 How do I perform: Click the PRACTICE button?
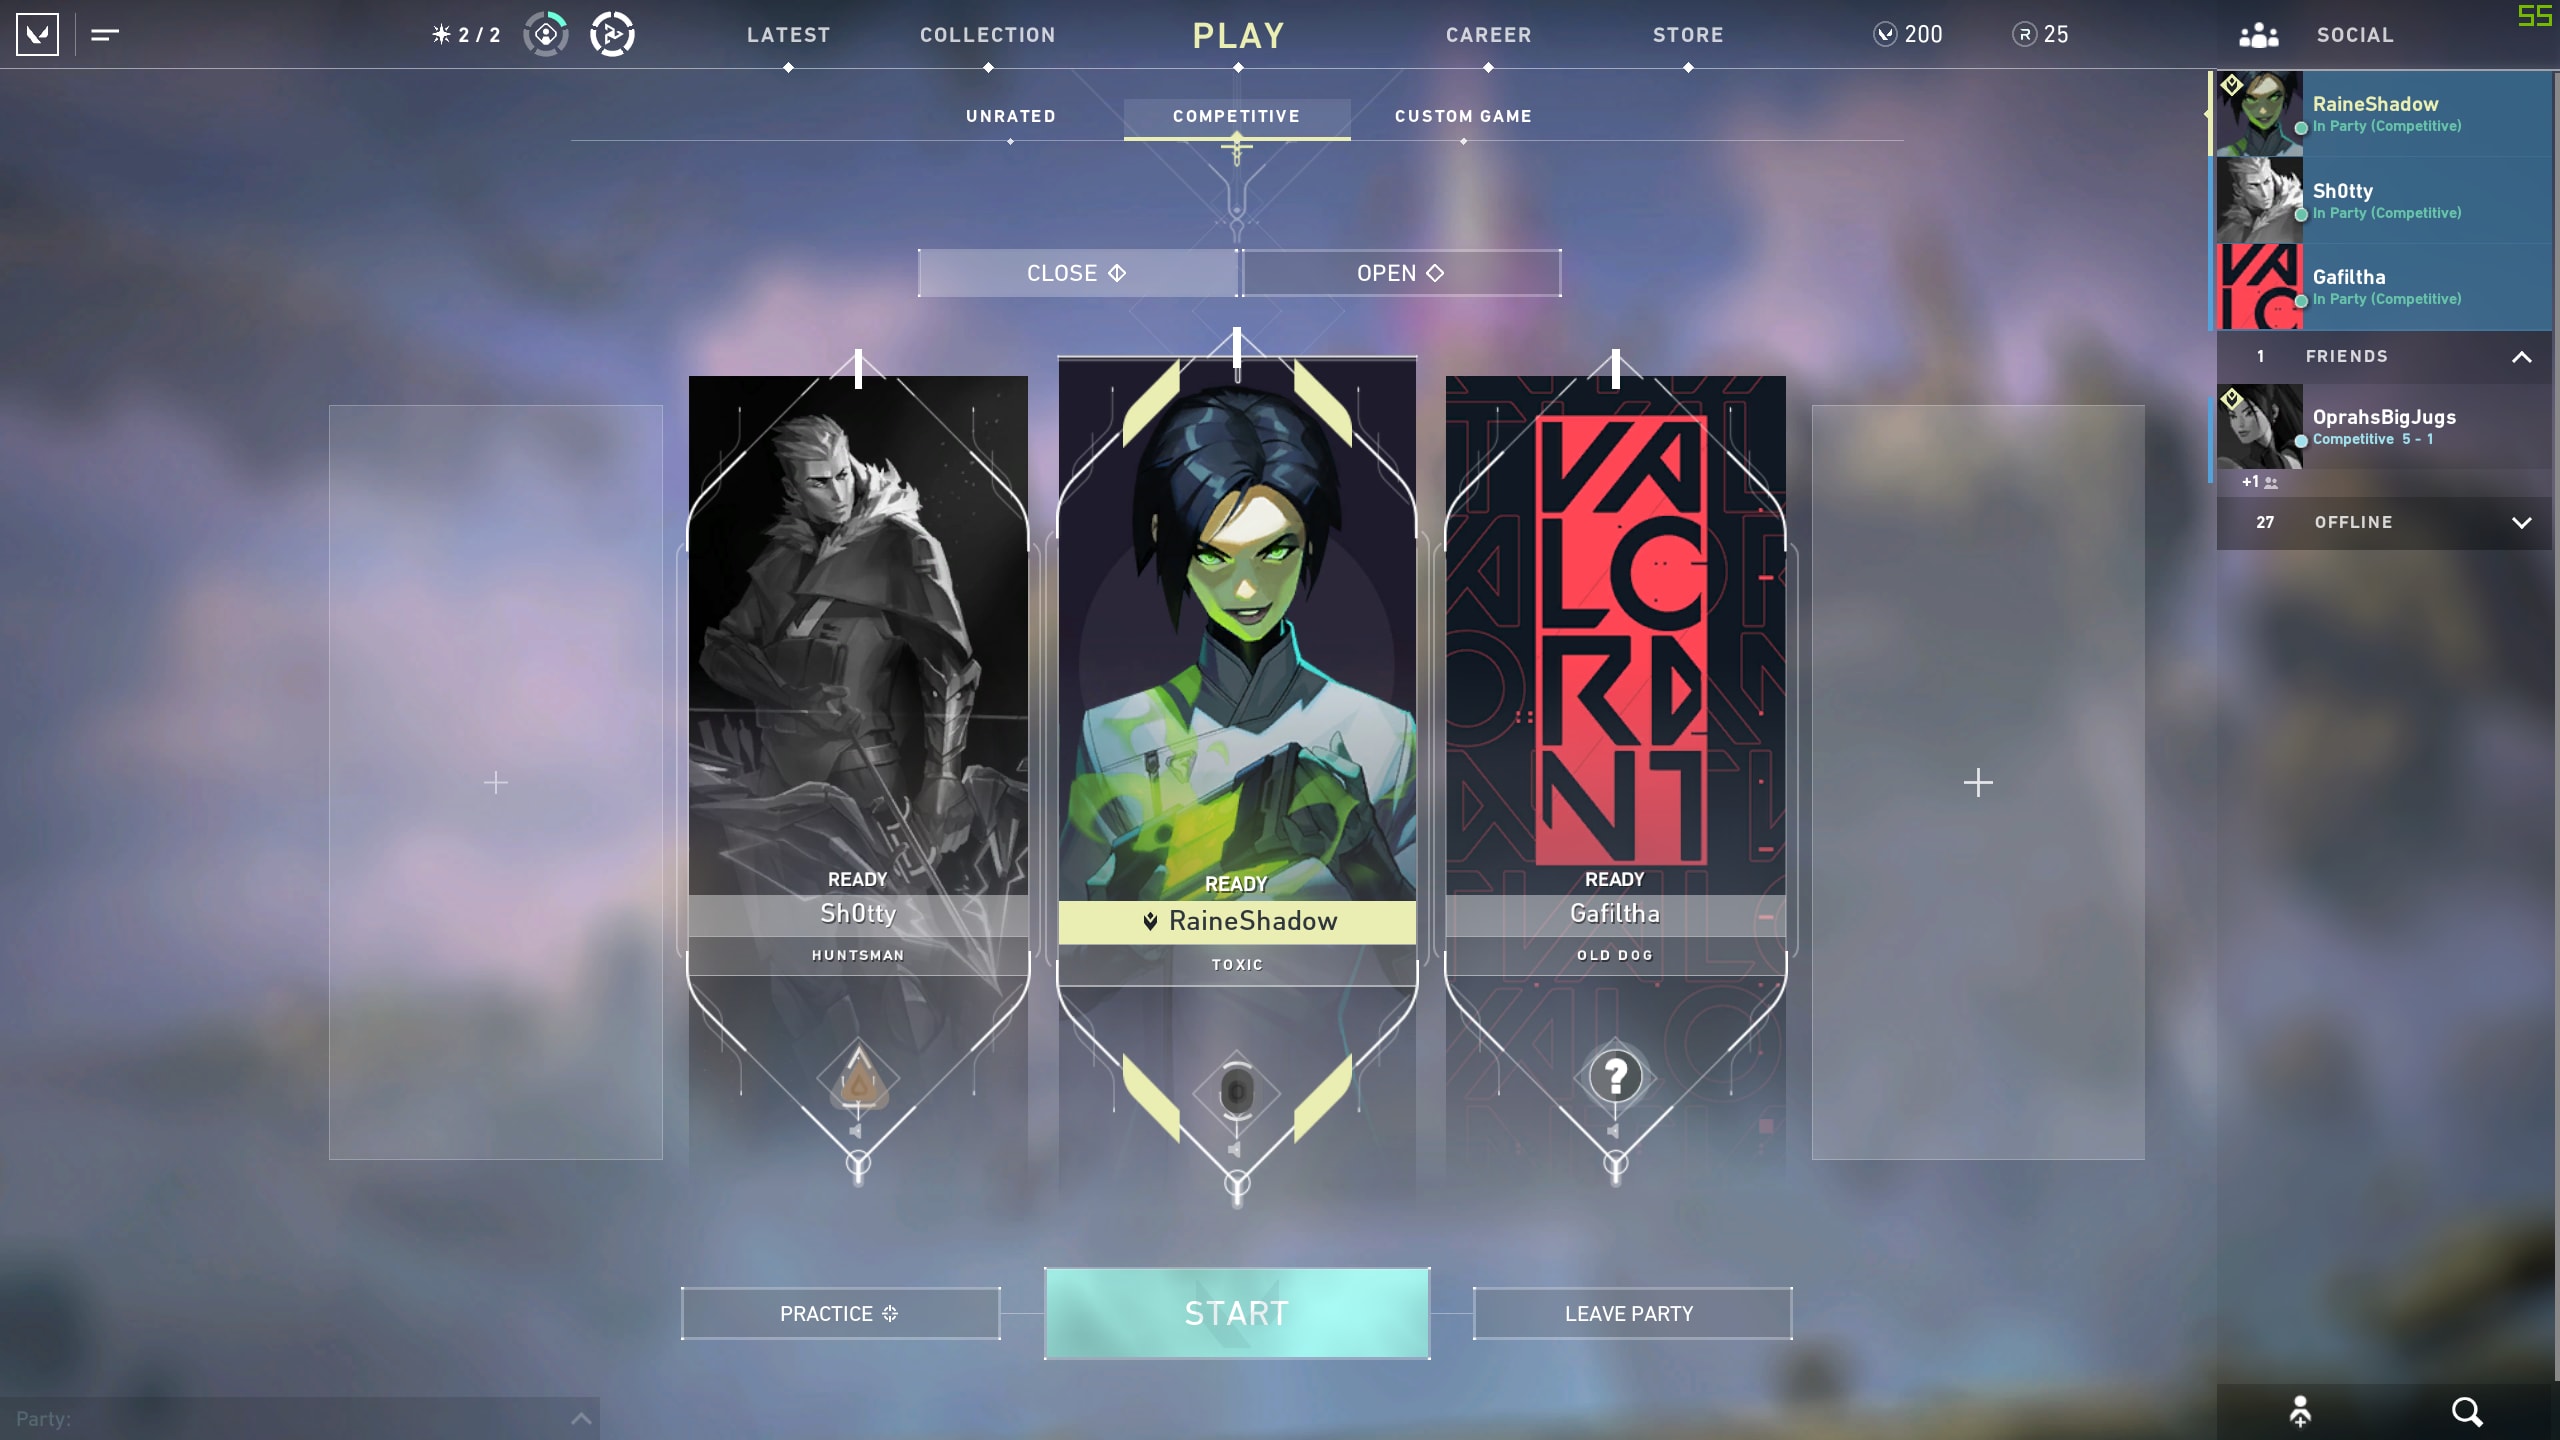tap(840, 1313)
